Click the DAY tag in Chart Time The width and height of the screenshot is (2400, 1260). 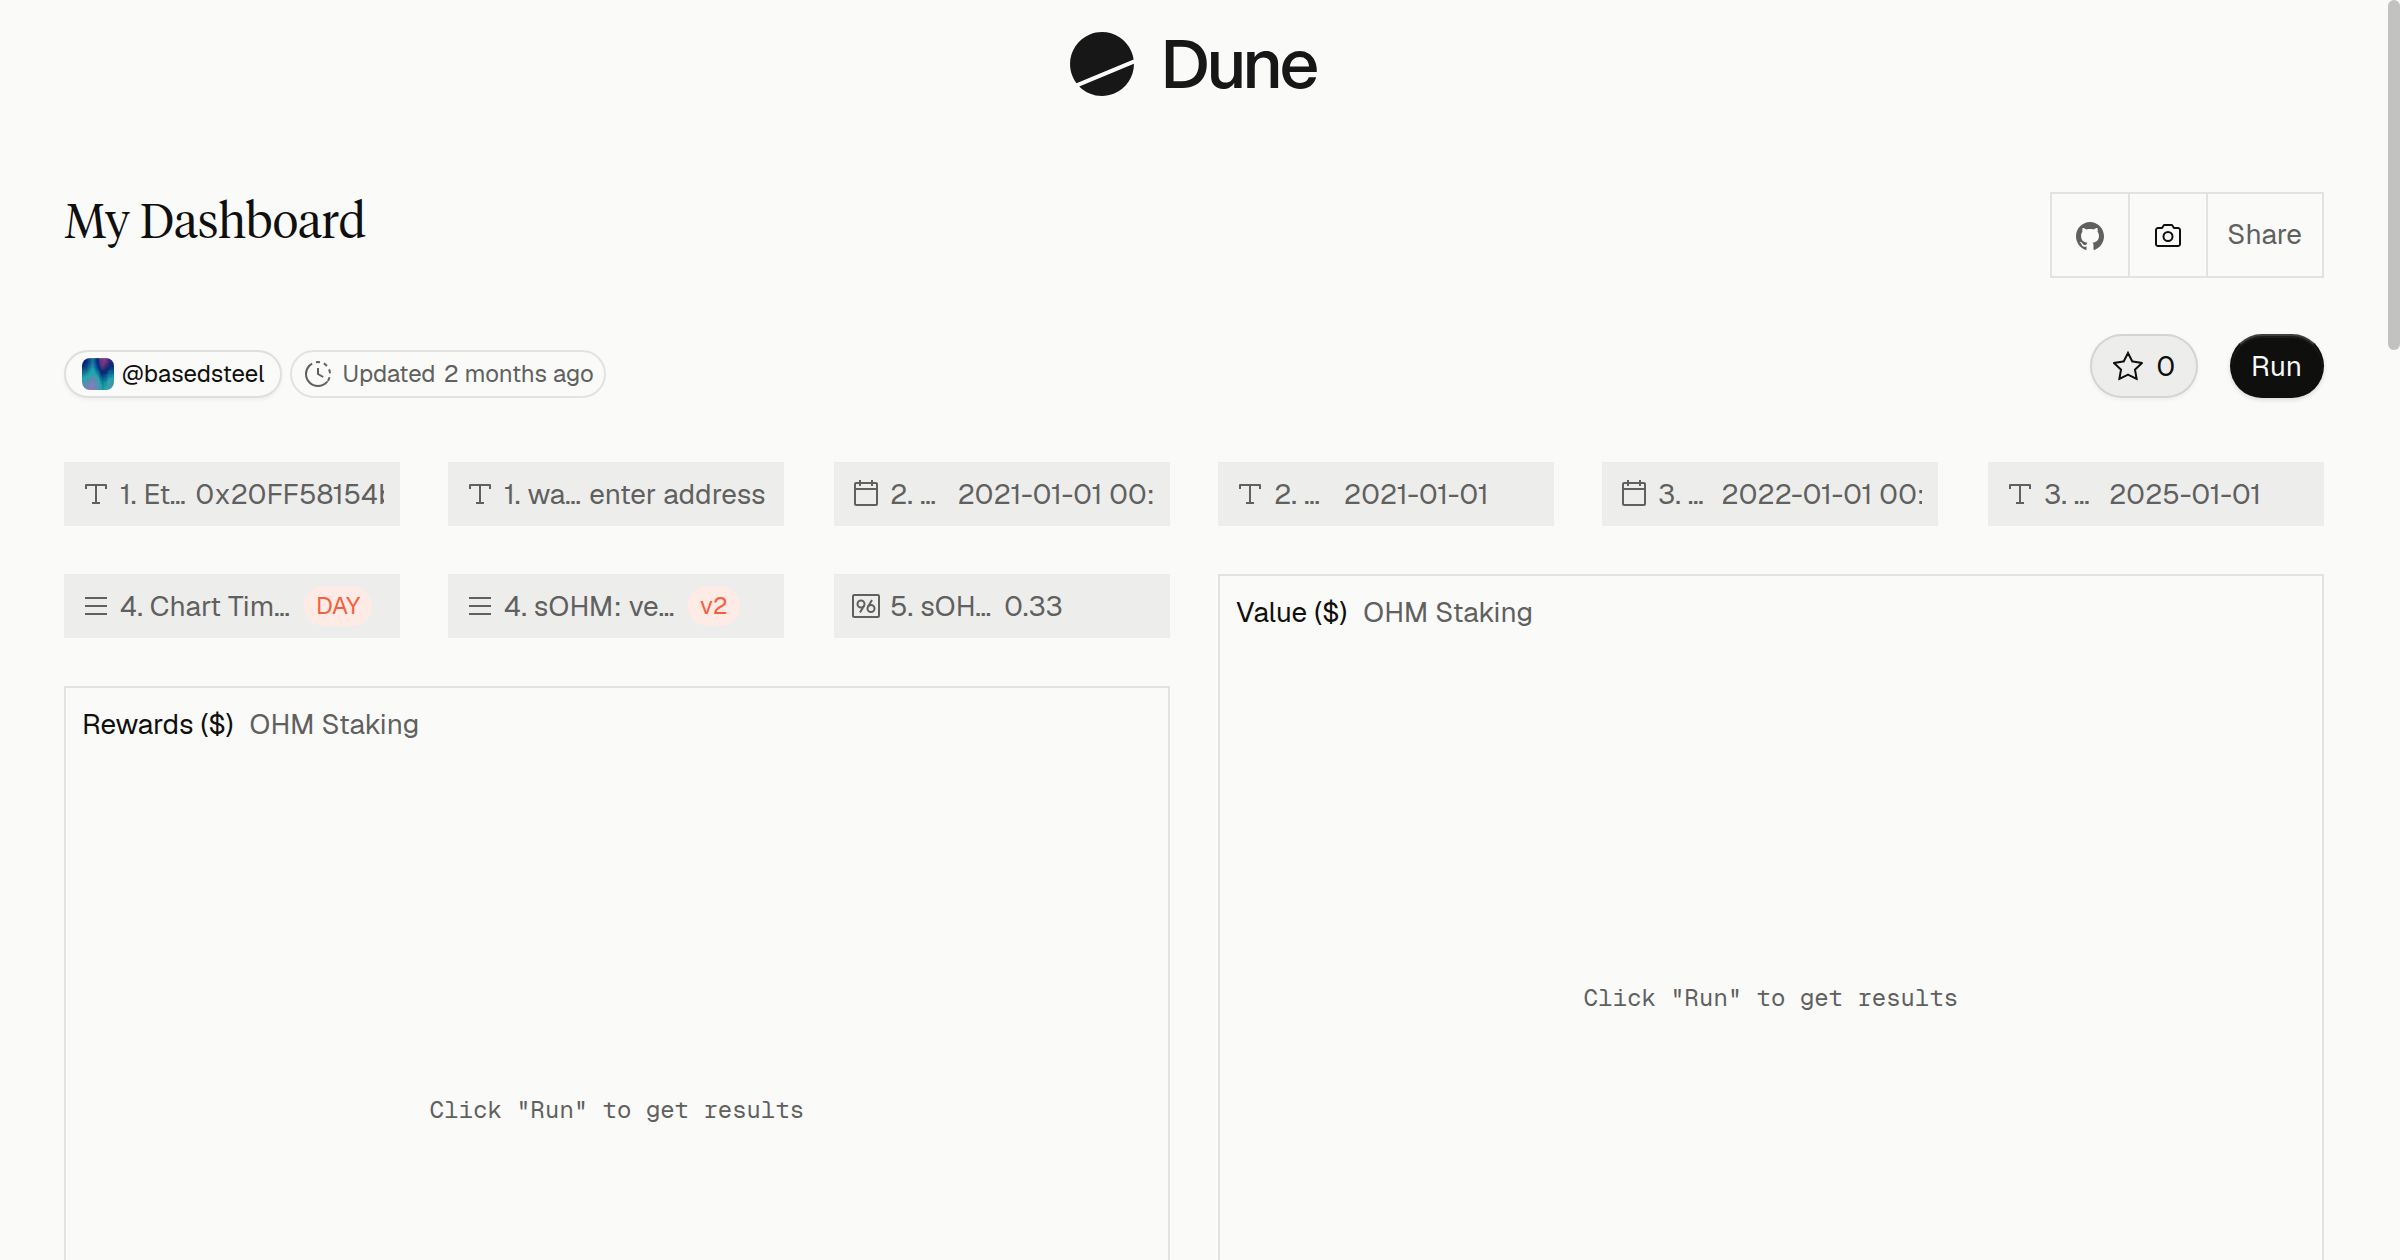tap(338, 606)
